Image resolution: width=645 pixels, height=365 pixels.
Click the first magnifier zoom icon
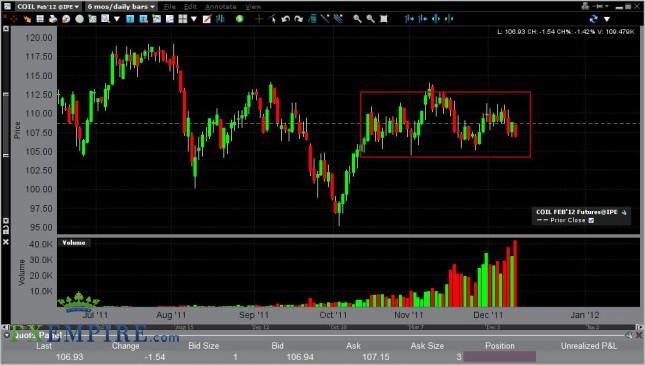tap(357, 19)
